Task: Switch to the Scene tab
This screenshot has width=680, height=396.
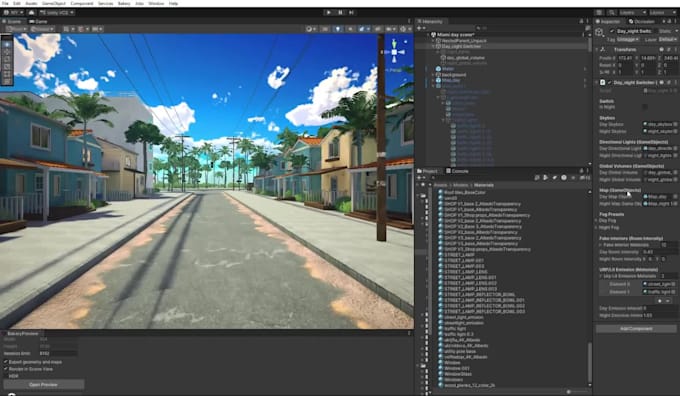Action: tap(13, 21)
